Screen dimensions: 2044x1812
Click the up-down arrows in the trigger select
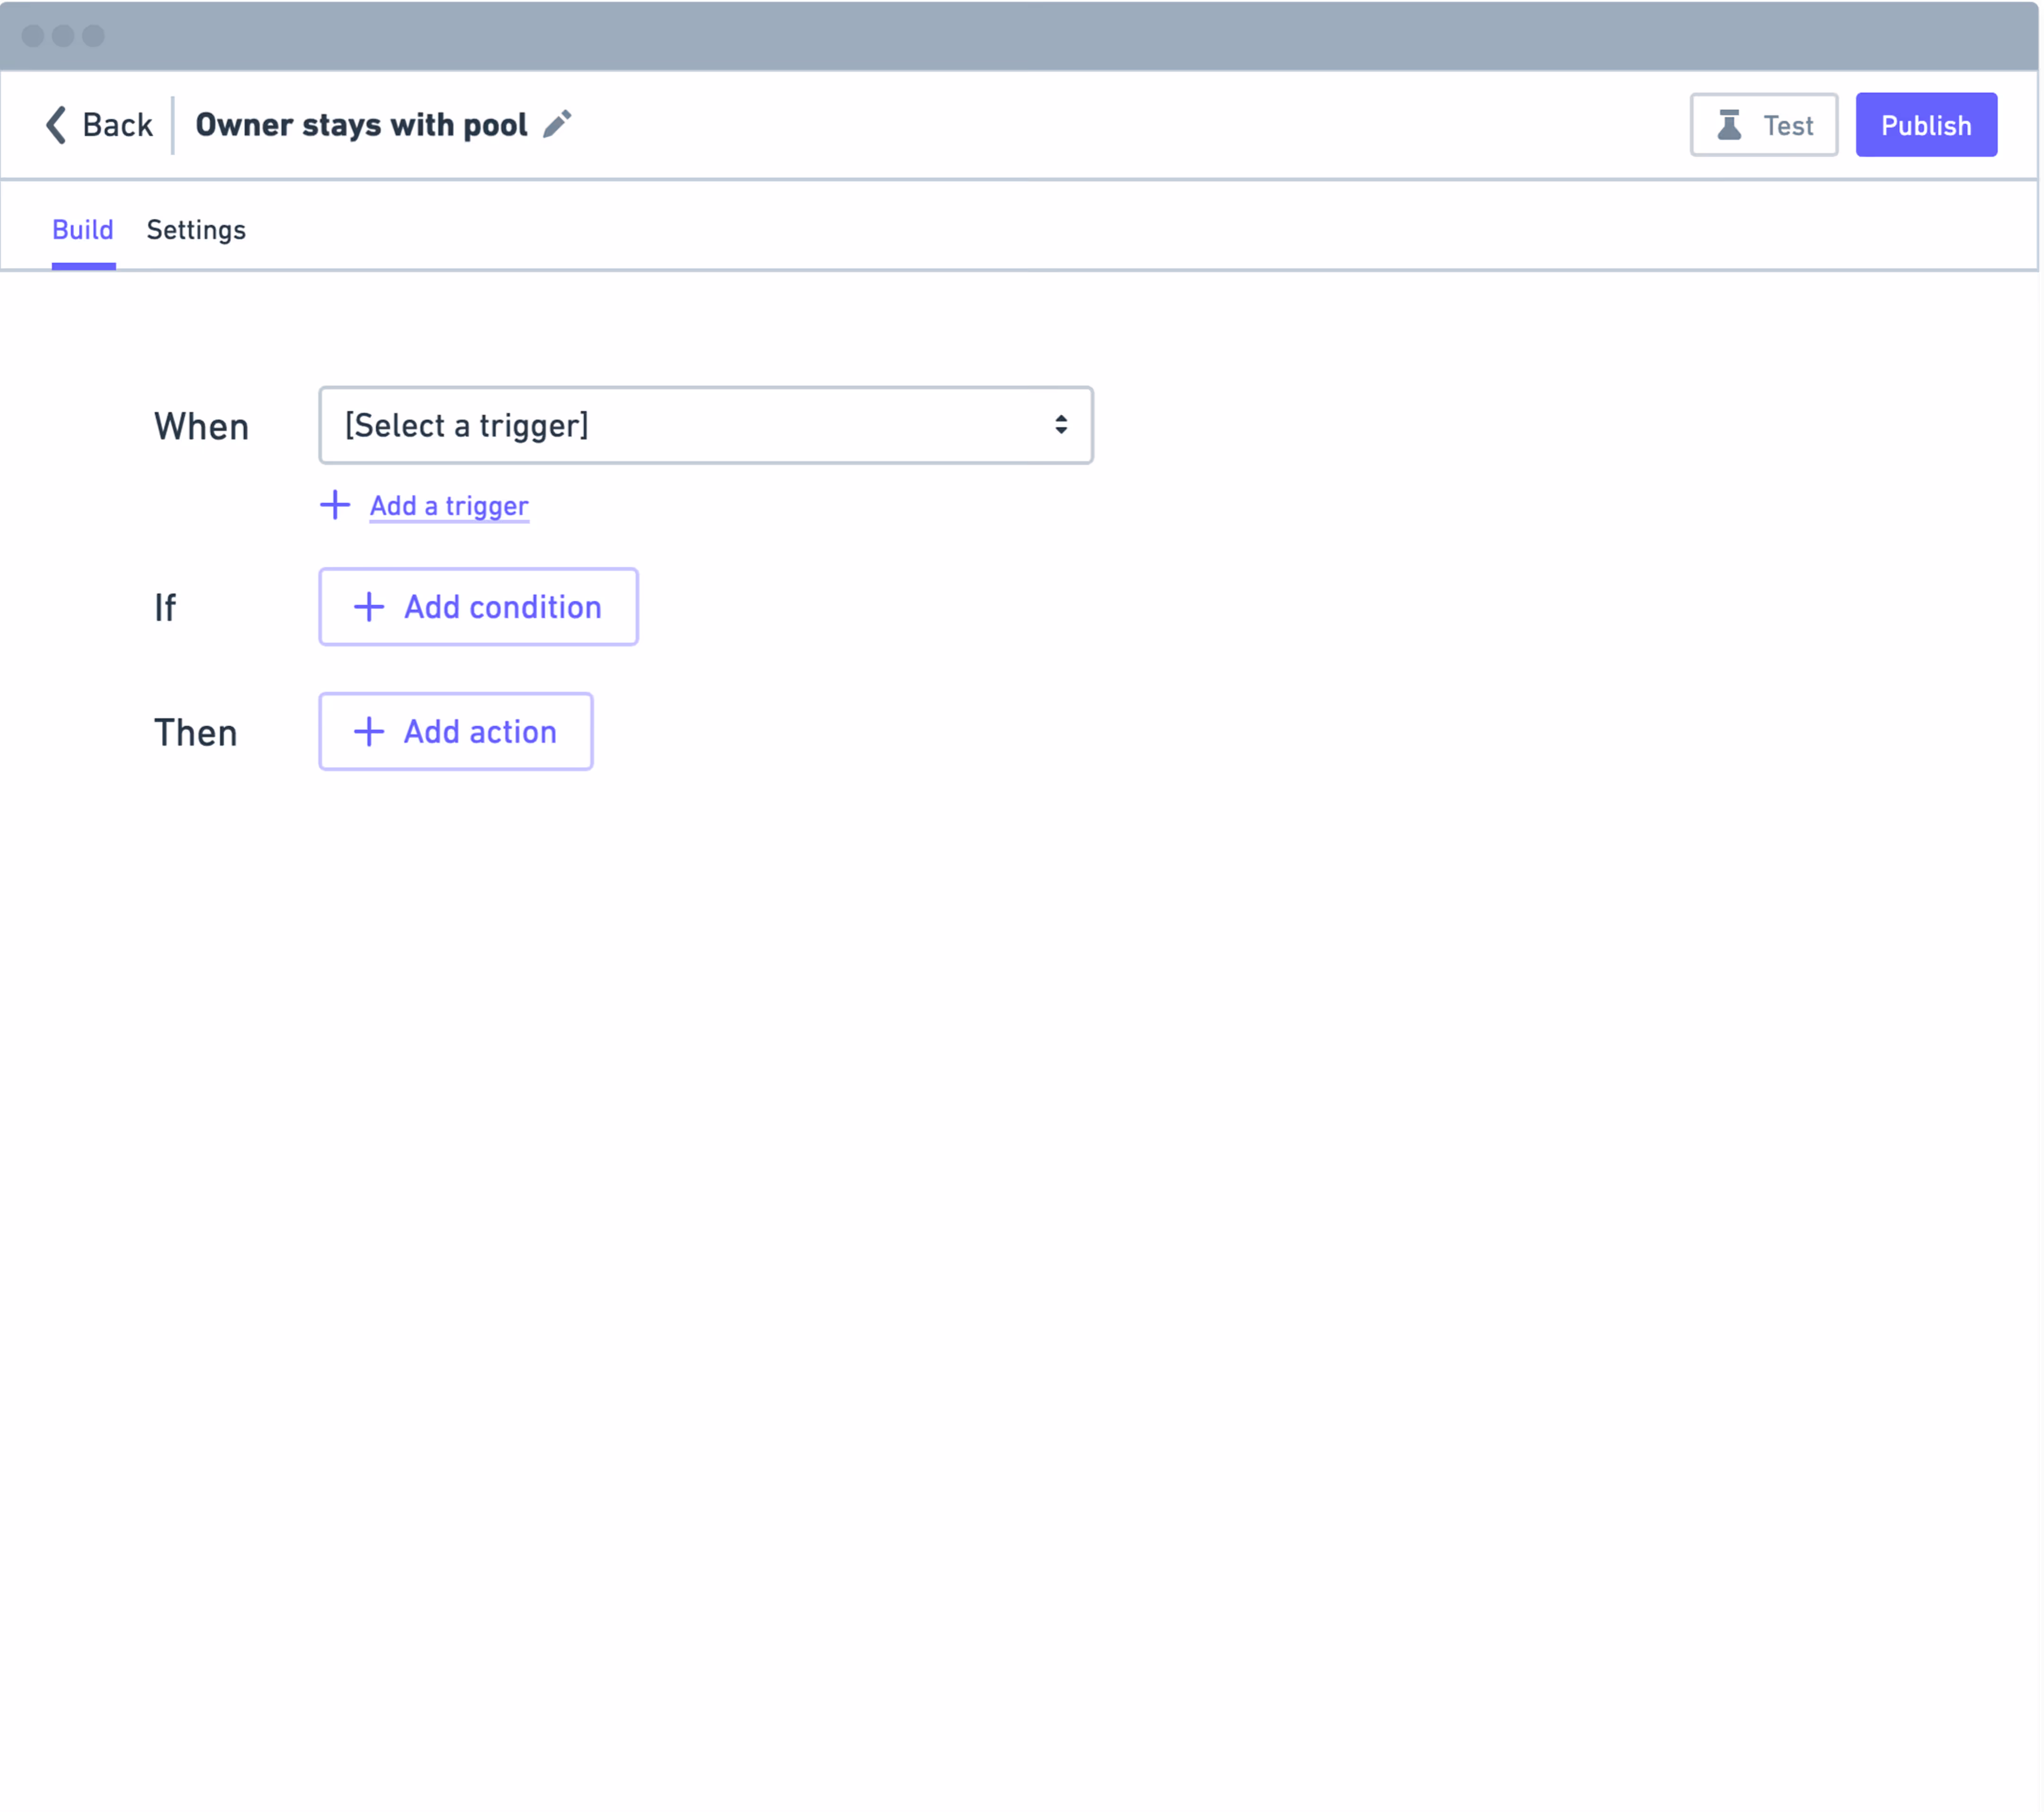pyautogui.click(x=1061, y=425)
